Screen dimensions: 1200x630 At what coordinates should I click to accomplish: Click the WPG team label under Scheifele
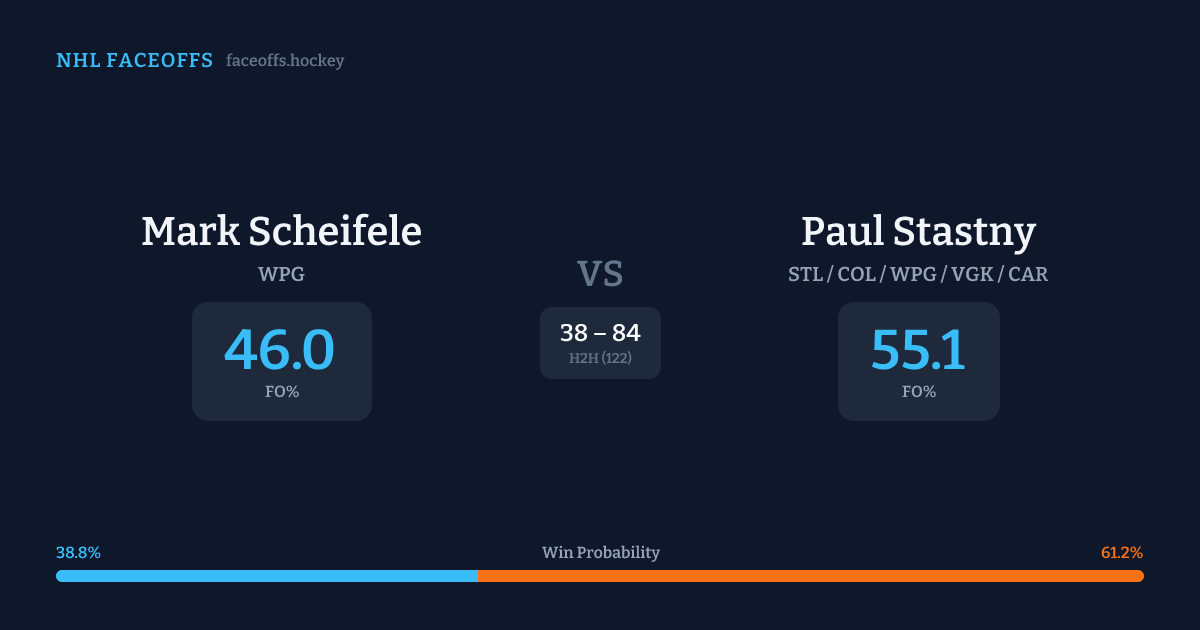281,274
